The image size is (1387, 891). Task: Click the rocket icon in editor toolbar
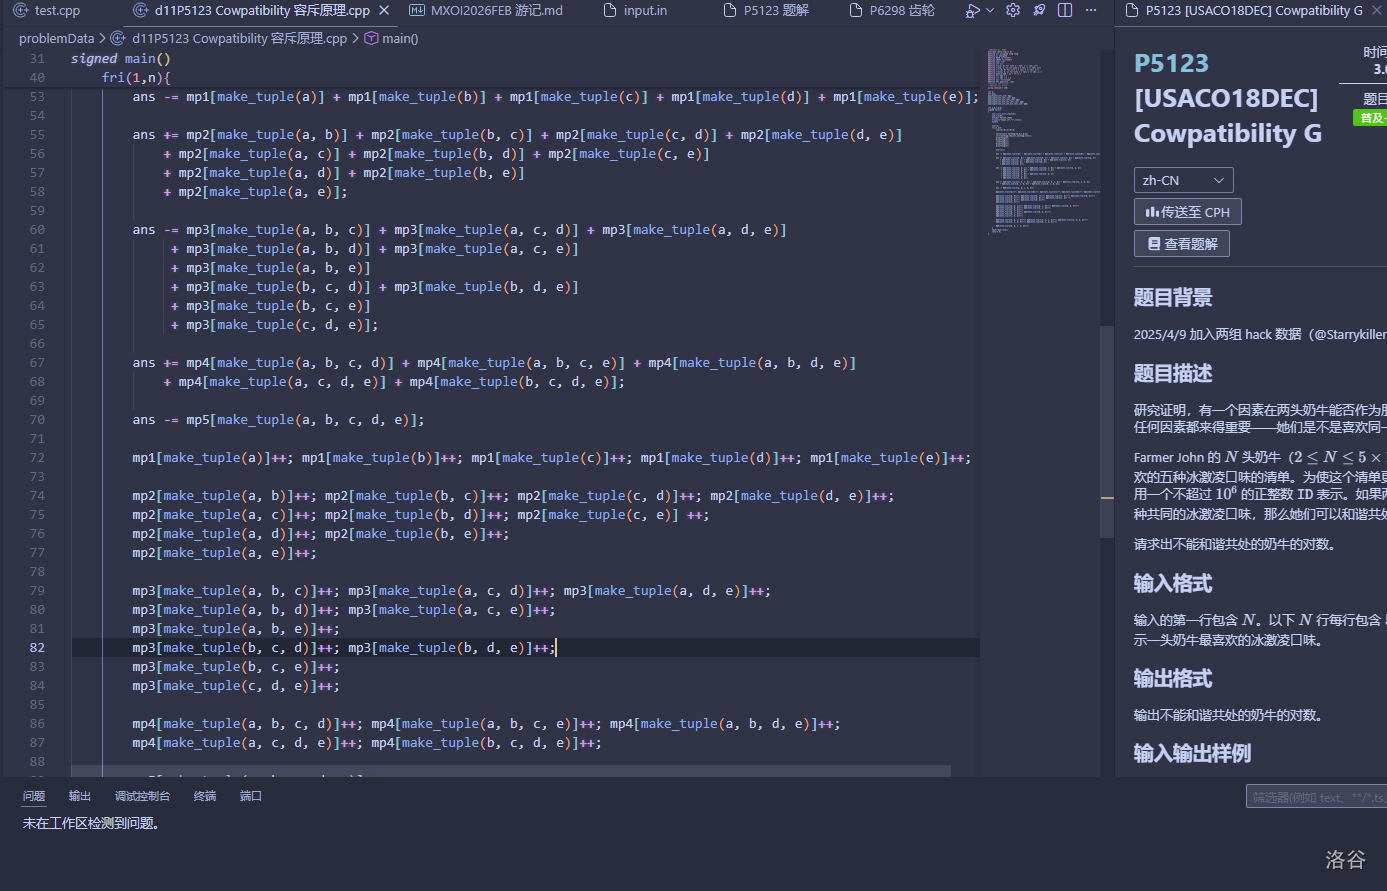(x=1039, y=11)
